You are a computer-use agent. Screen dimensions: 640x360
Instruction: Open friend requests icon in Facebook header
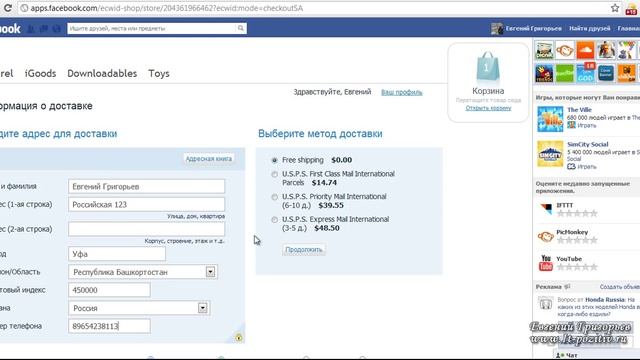tap(31, 29)
